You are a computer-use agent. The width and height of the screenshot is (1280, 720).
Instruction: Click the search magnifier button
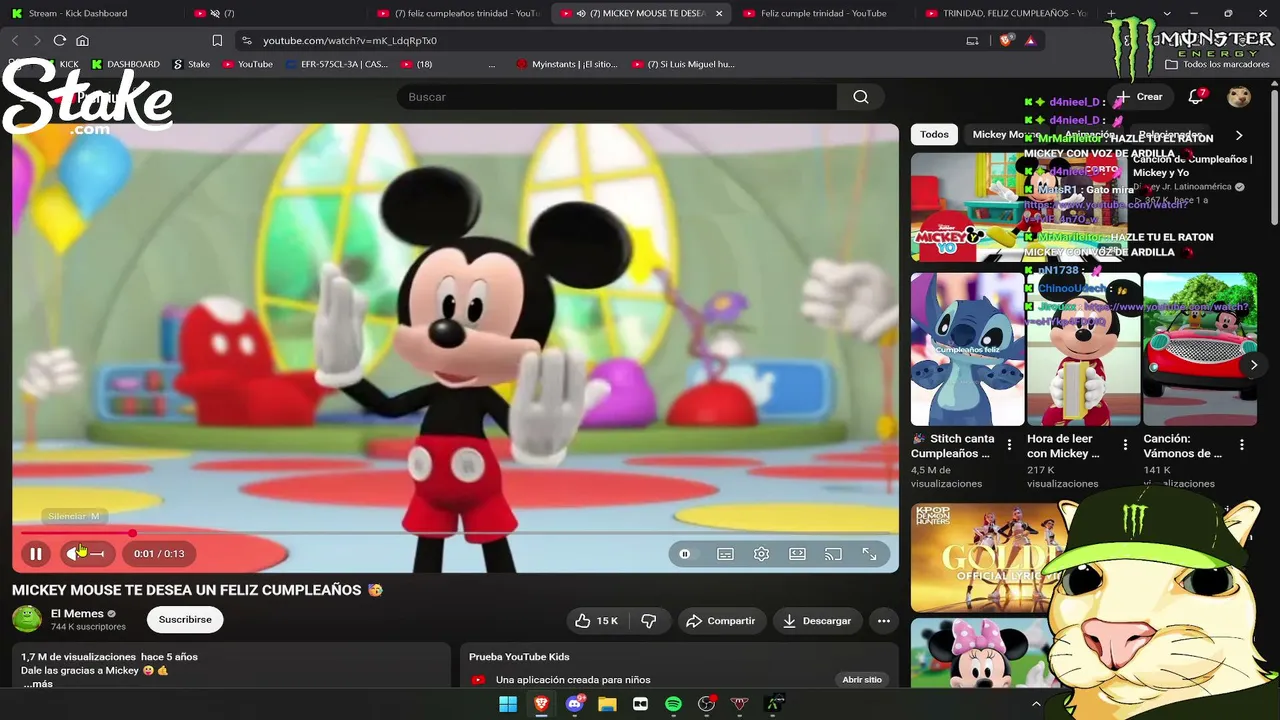pyautogui.click(x=861, y=97)
